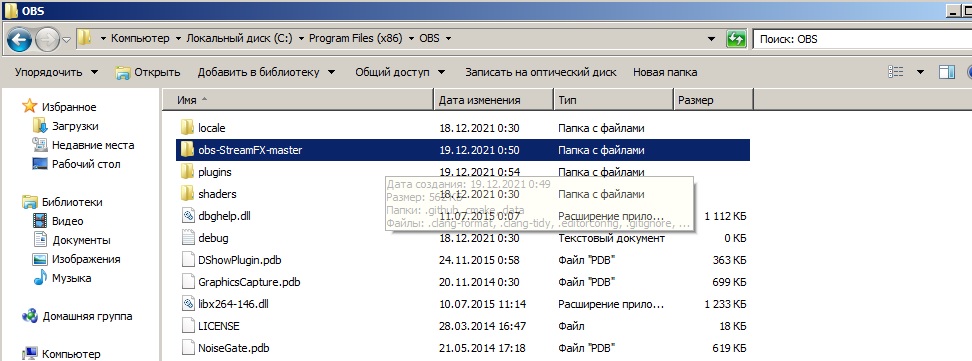Select the plugins folder name
The image size is (972, 361).
[x=214, y=172]
